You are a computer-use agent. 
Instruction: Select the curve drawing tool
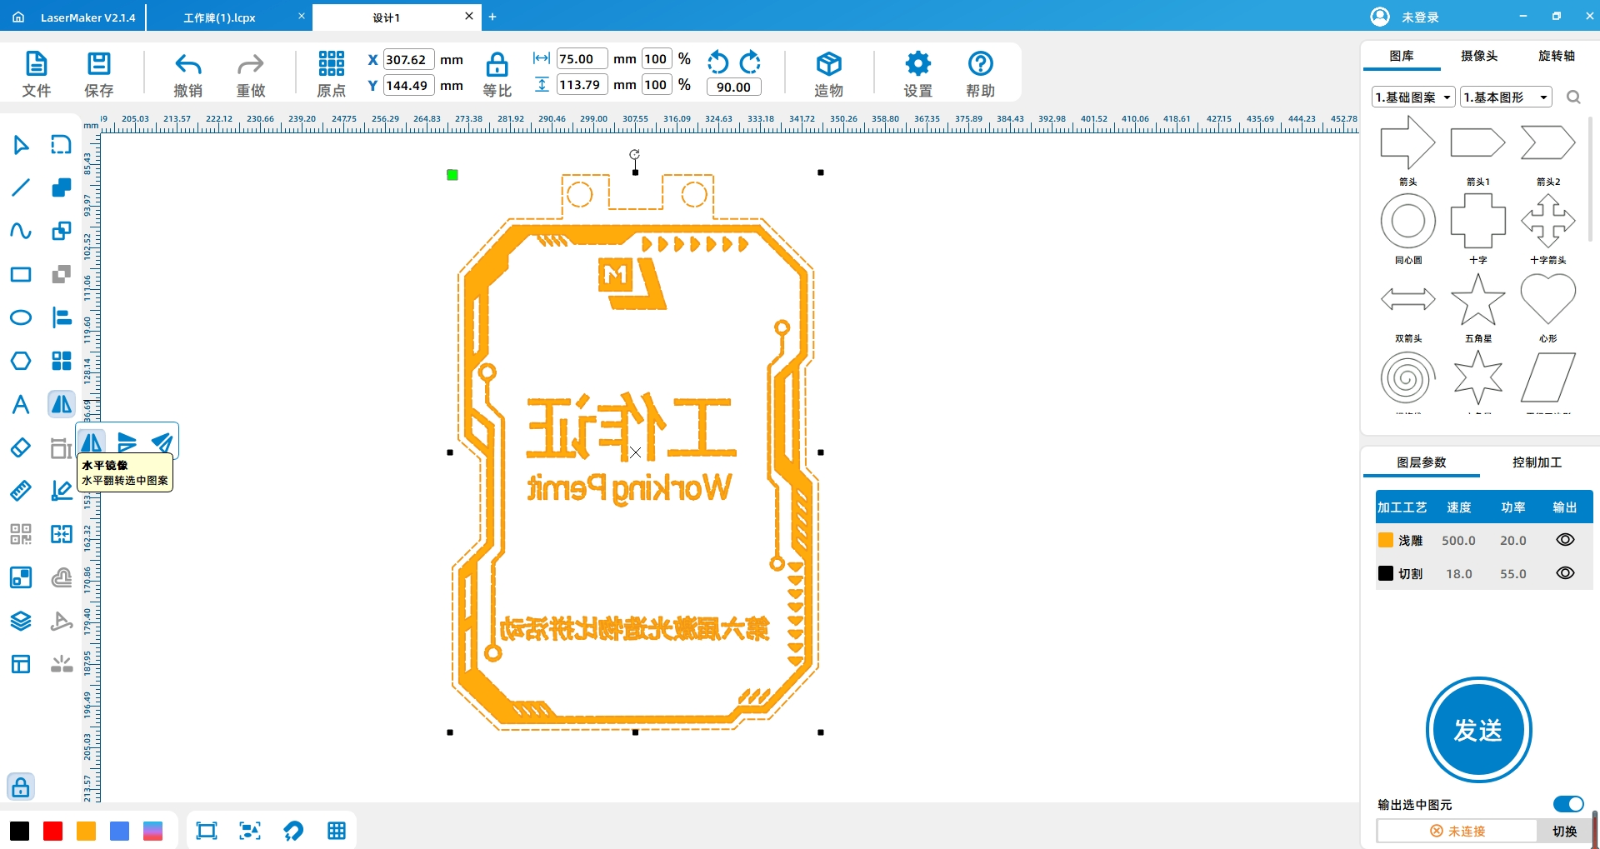pyautogui.click(x=20, y=231)
